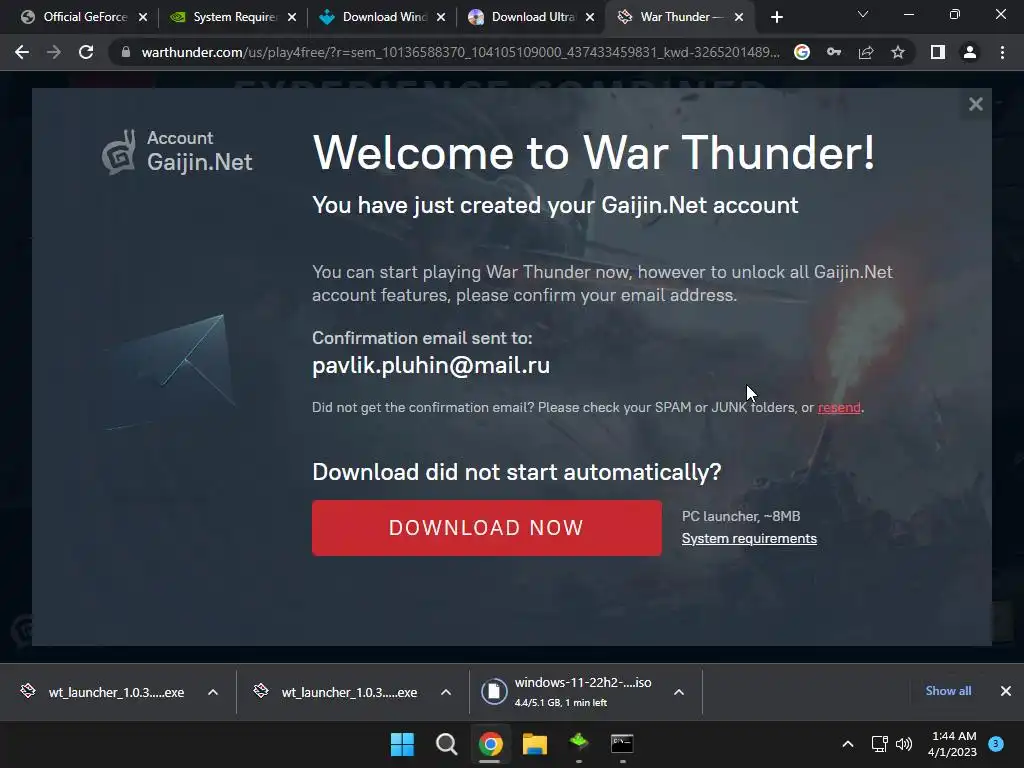Viewport: 1024px width, 768px height.
Task: Close the Download Windows tab
Action: coord(441,17)
